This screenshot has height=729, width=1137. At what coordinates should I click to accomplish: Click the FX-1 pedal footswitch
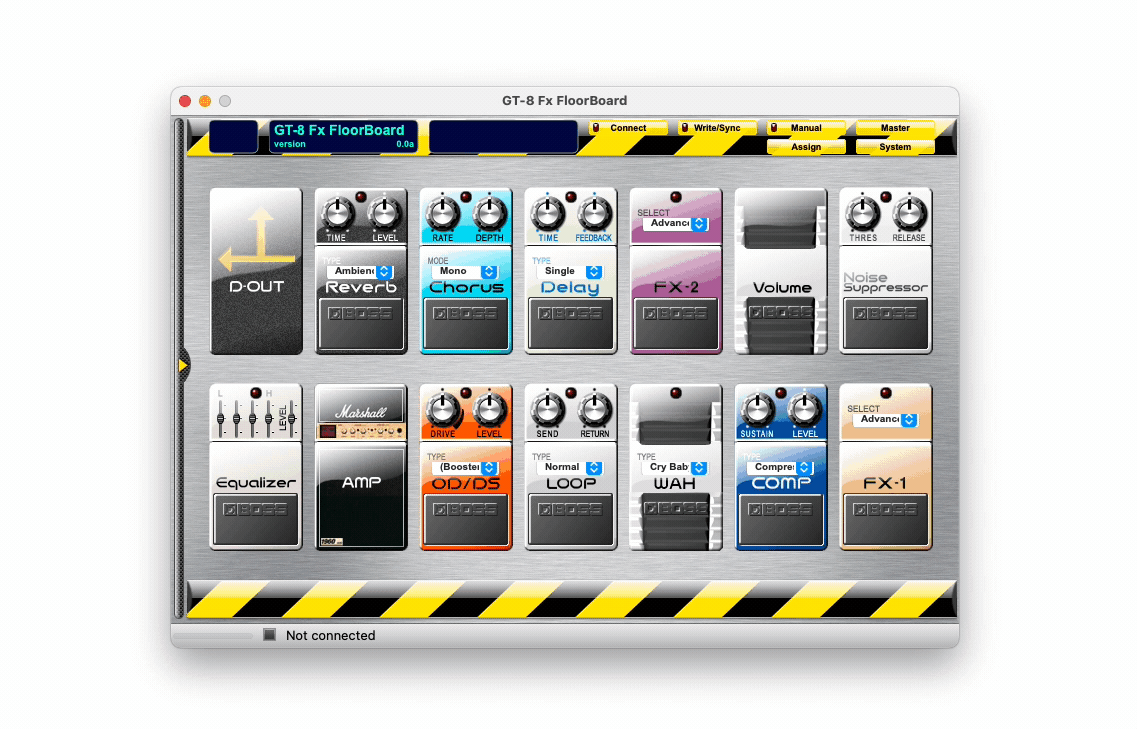pos(885,519)
